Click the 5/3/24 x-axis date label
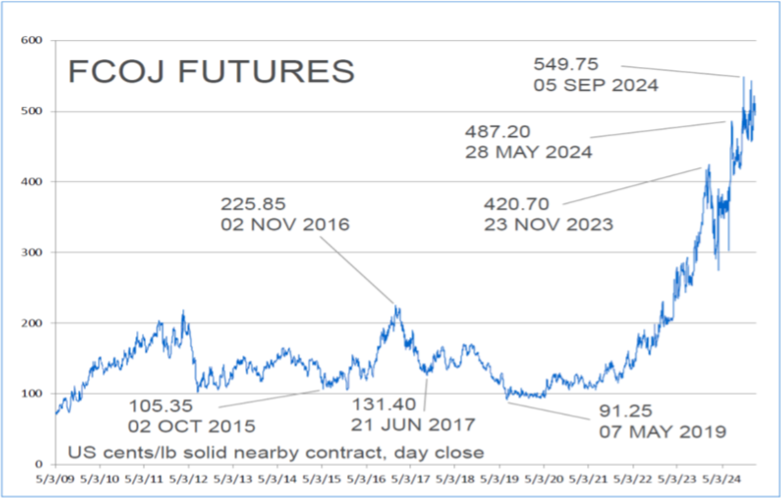Viewport: 781px width, 499px height. [722, 480]
